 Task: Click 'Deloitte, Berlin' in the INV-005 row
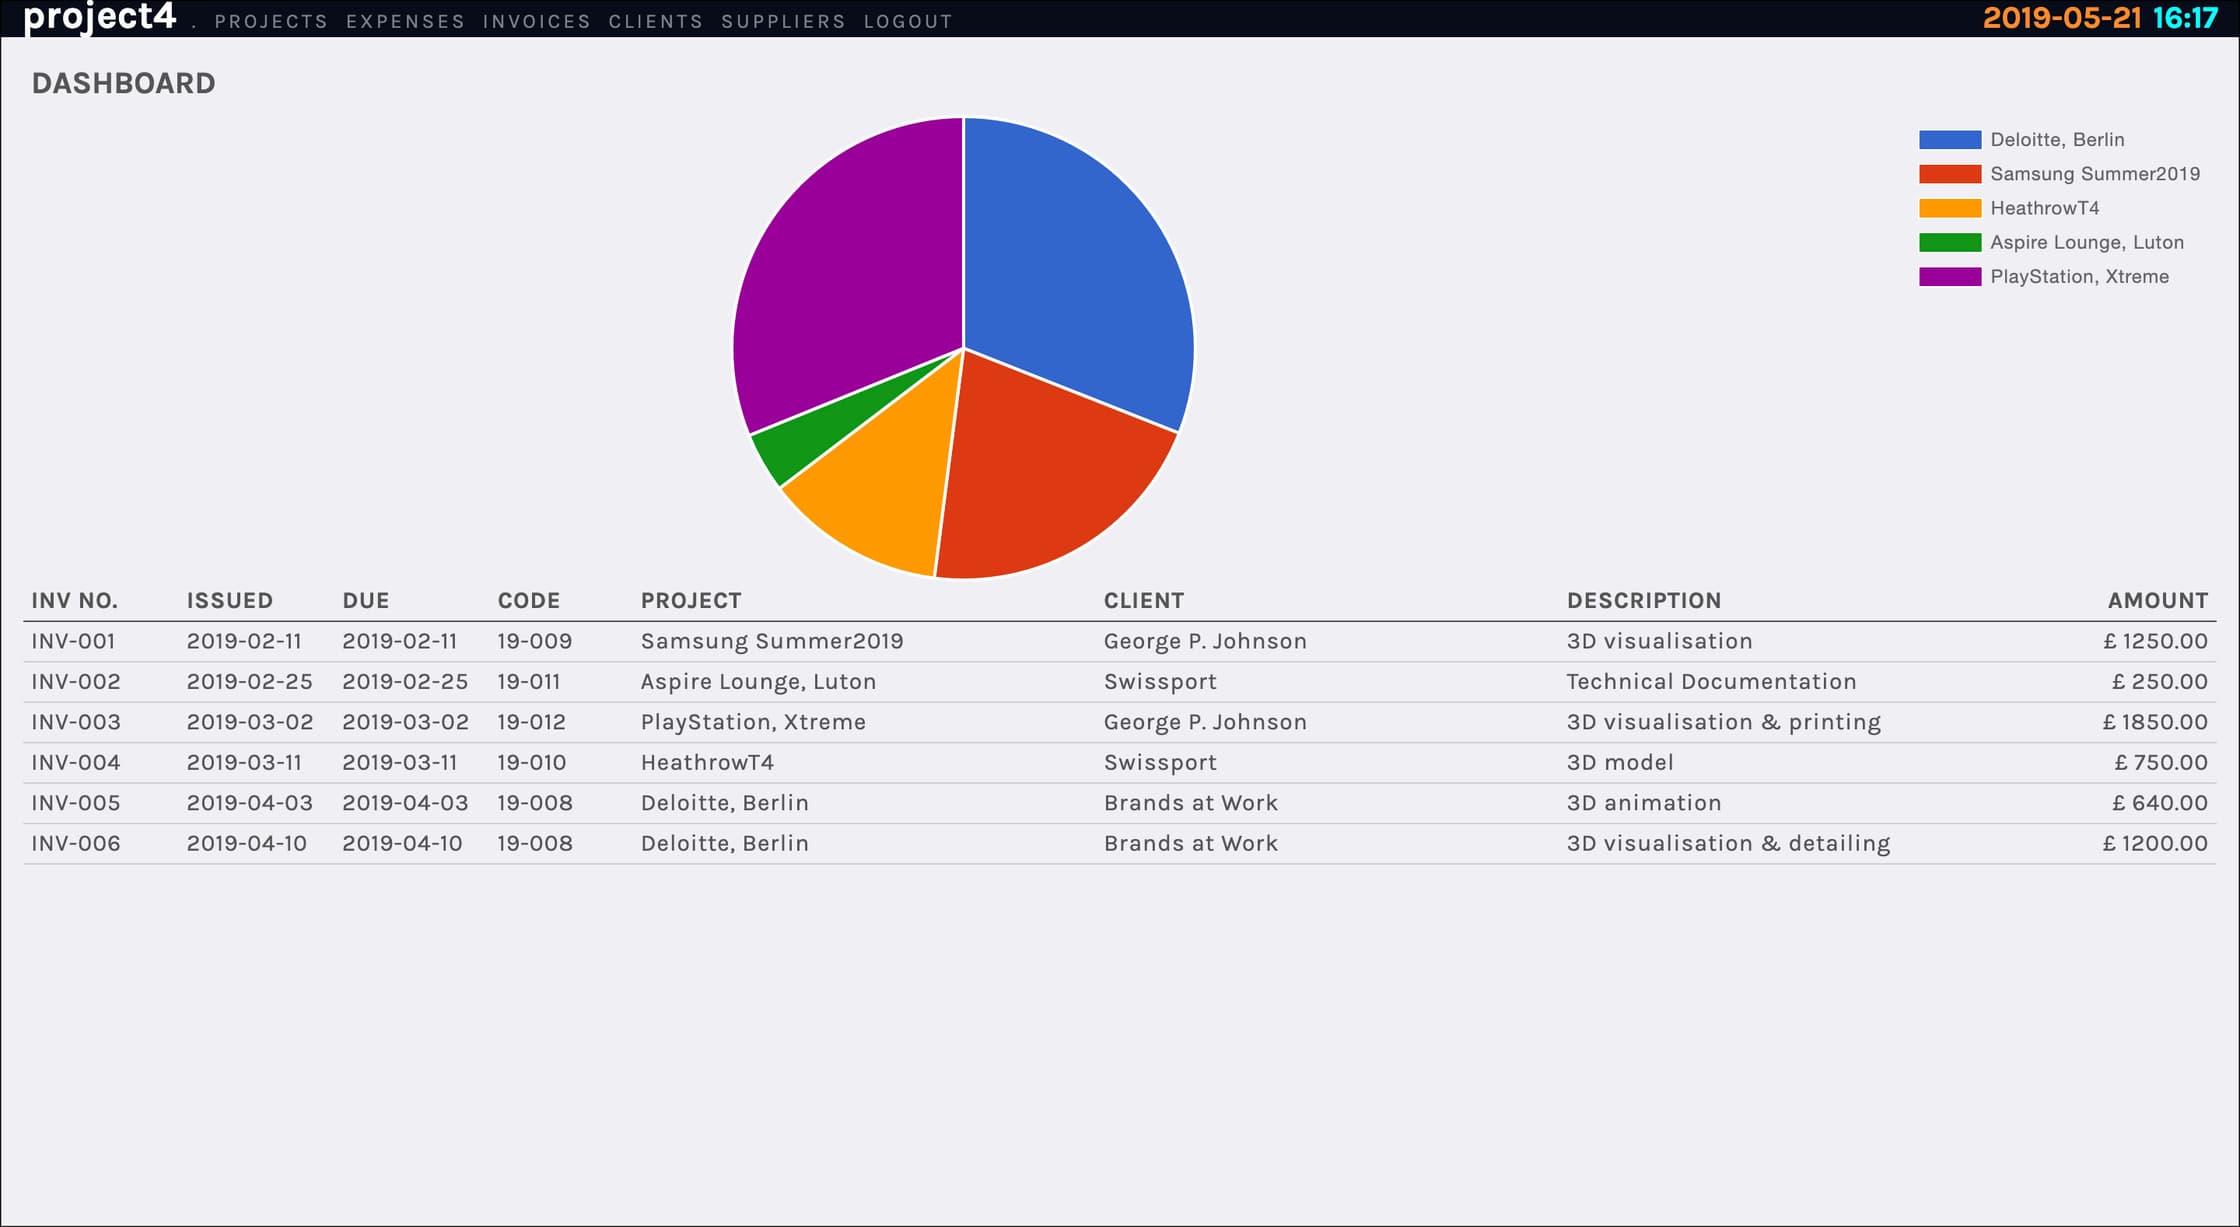point(725,803)
